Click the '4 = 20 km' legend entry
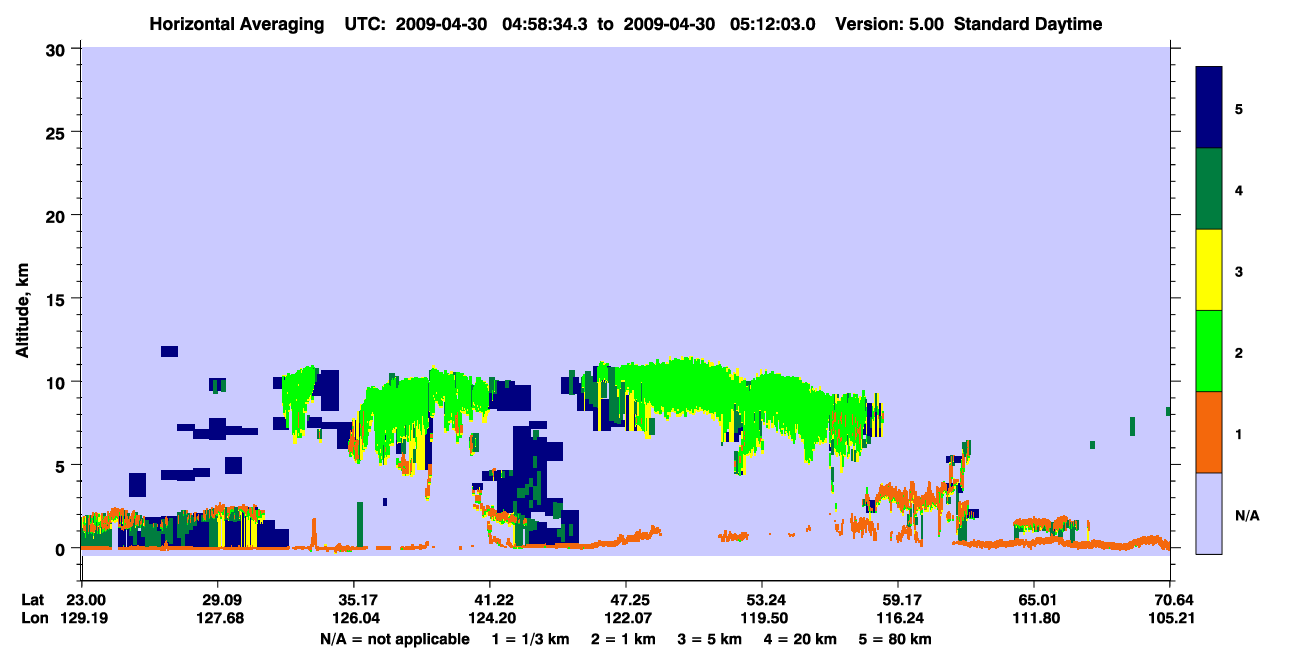 click(x=800, y=639)
